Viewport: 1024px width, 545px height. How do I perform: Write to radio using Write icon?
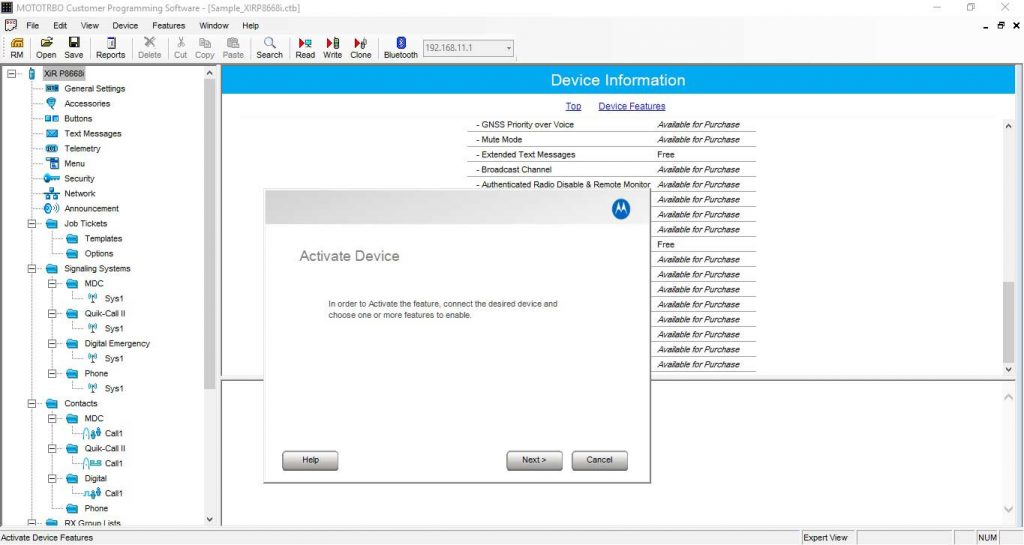tap(332, 48)
